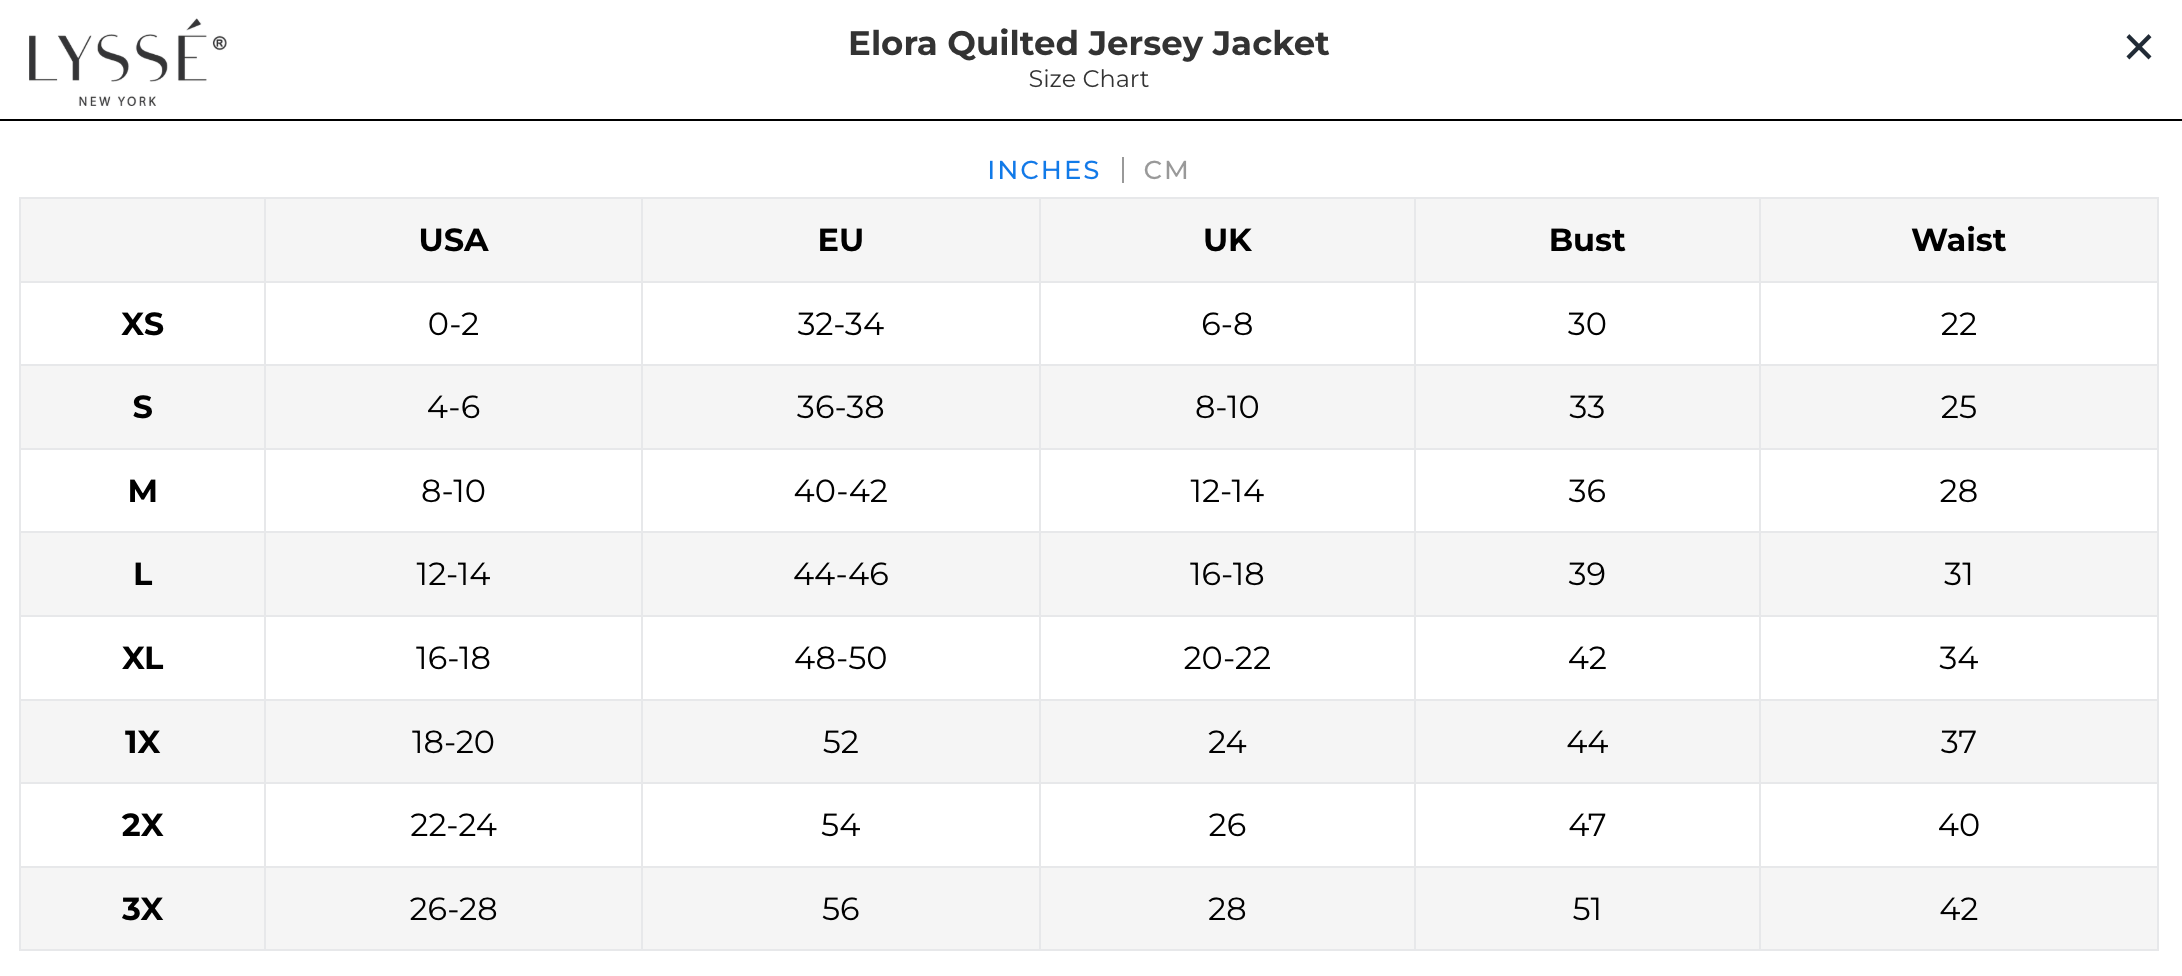Select the INCHES unit option

(x=1043, y=171)
